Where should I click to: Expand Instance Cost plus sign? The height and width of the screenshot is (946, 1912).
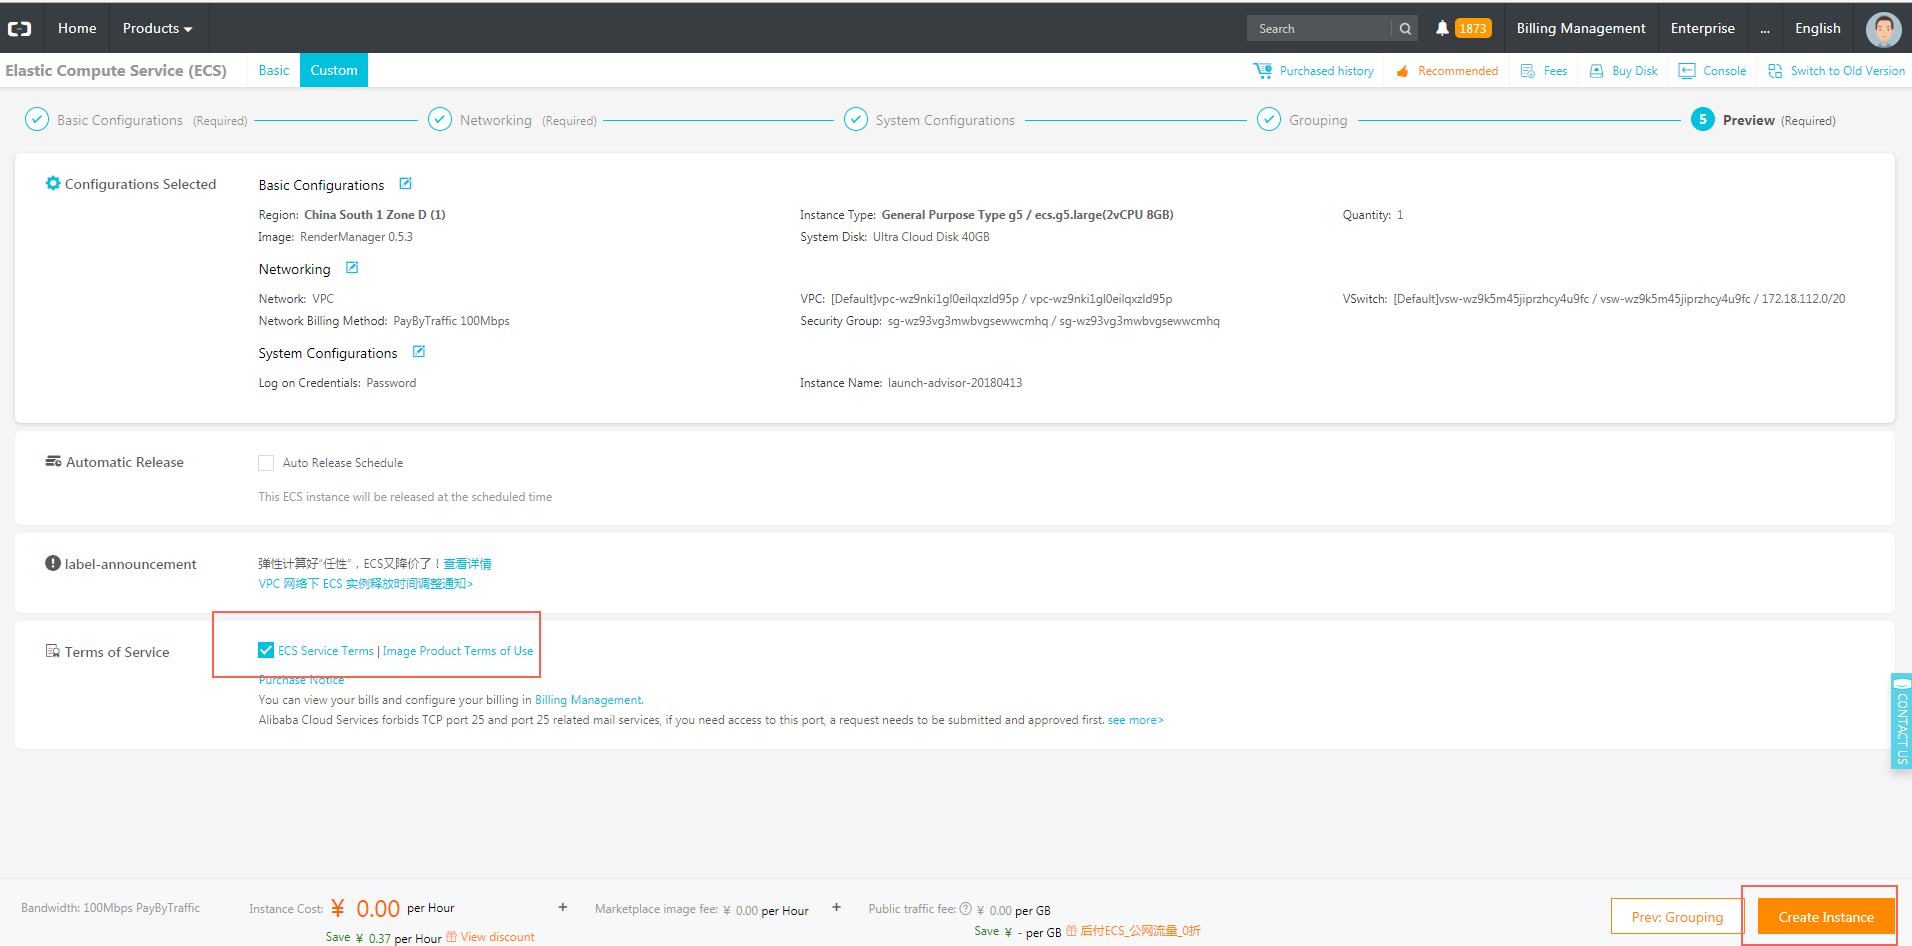click(x=563, y=908)
